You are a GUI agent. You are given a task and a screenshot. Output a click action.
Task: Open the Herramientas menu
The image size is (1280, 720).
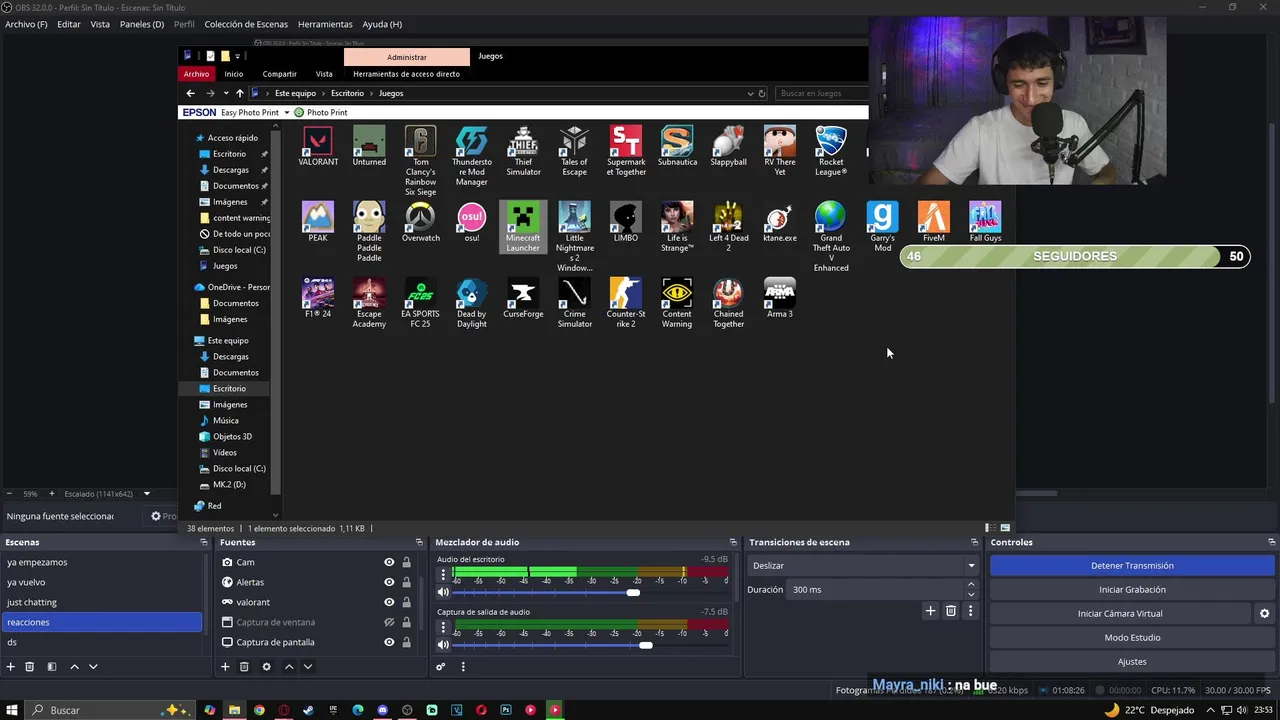(325, 24)
